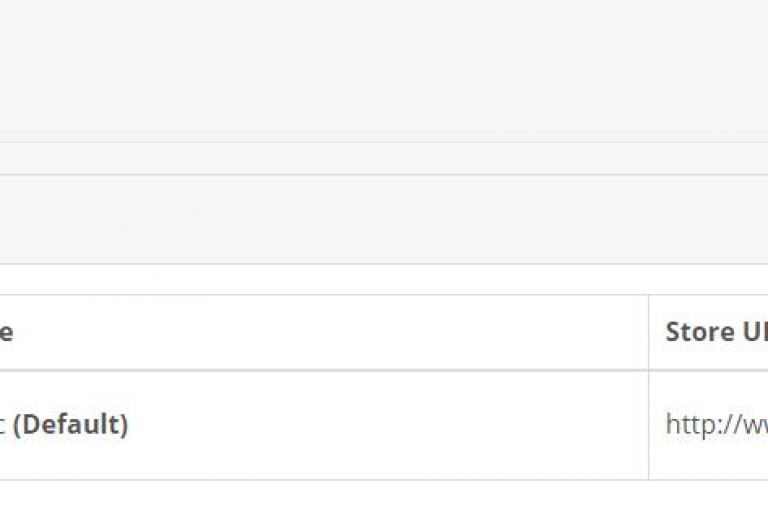Select the (Default) store name text
This screenshot has height=510, width=768.
[x=71, y=424]
